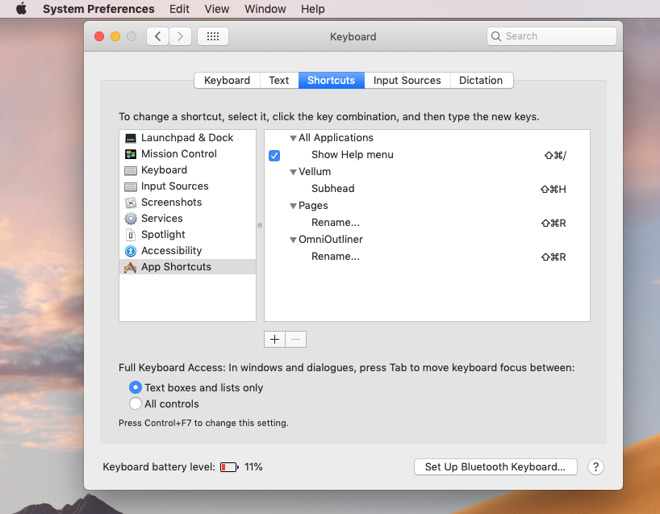Click the Accessibility category icon
The width and height of the screenshot is (660, 514).
(x=130, y=251)
